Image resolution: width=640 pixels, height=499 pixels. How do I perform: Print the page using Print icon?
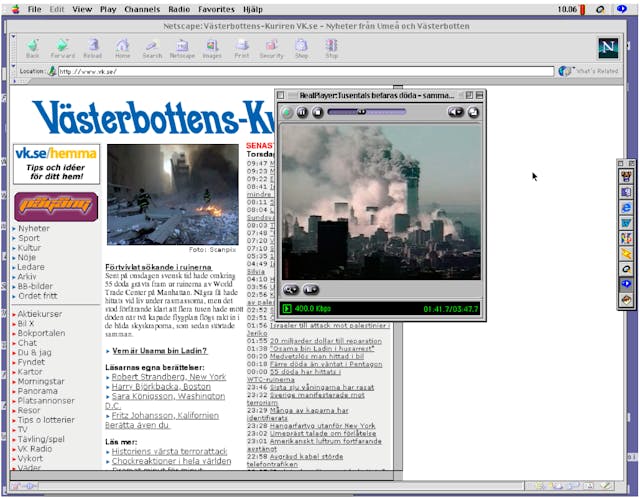242,49
